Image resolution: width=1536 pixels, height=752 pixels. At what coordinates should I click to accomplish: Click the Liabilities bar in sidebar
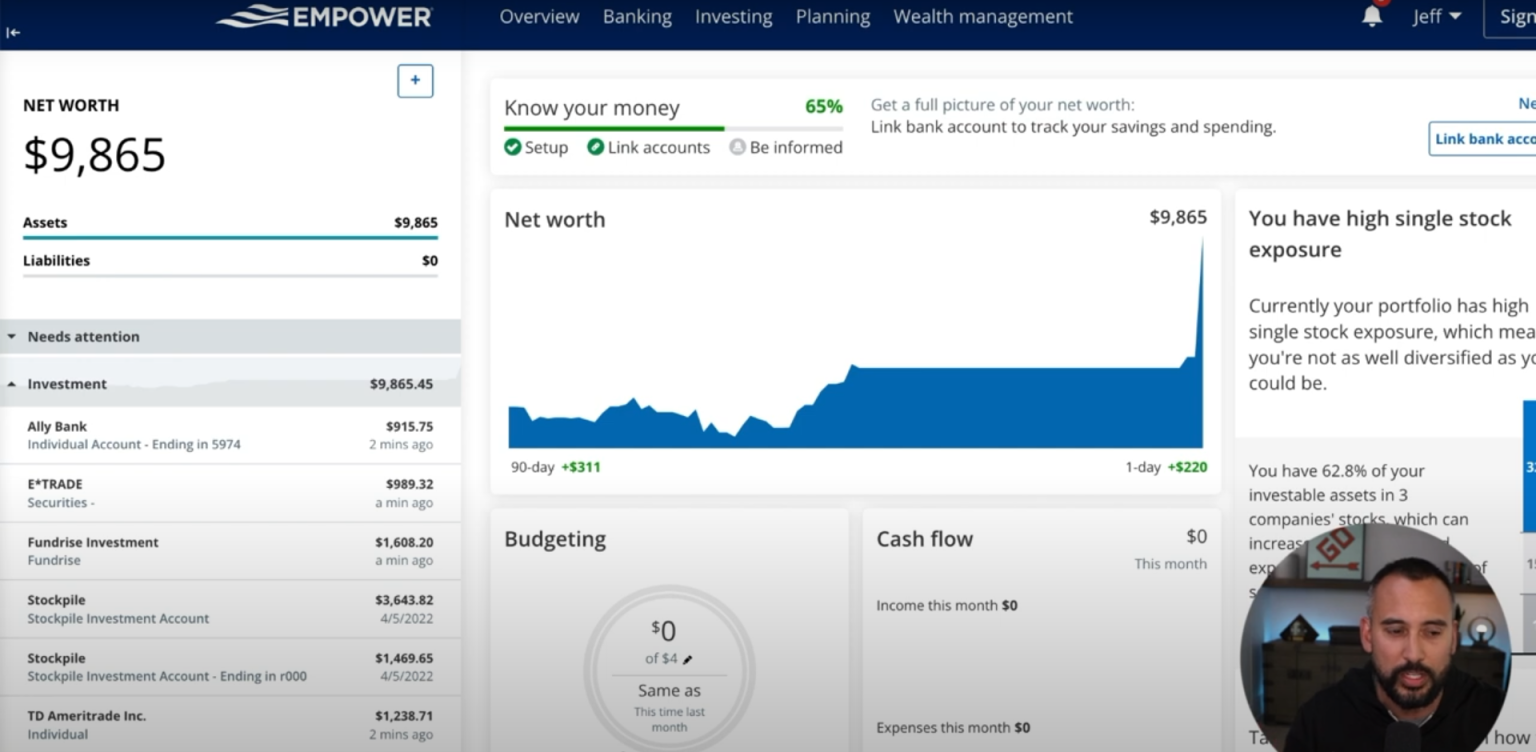(x=230, y=275)
